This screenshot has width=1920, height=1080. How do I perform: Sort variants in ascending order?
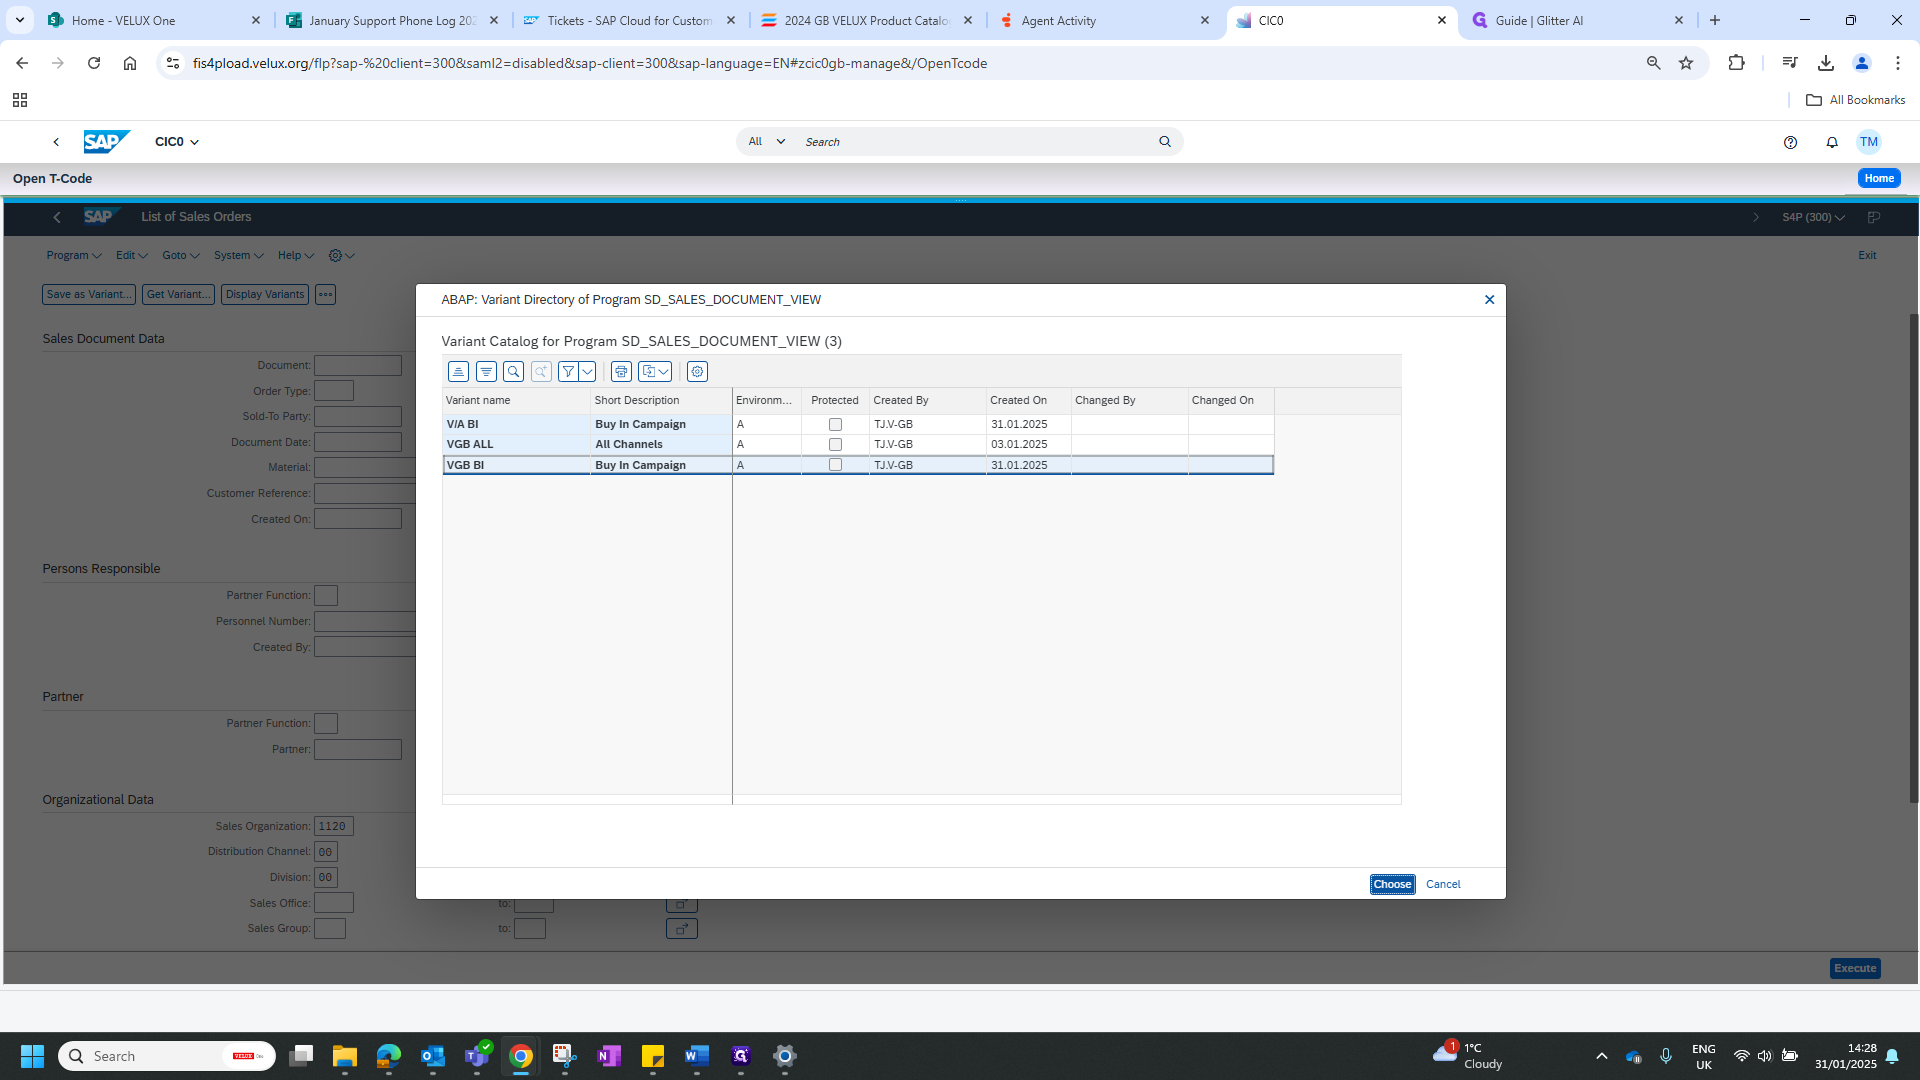pos(458,372)
